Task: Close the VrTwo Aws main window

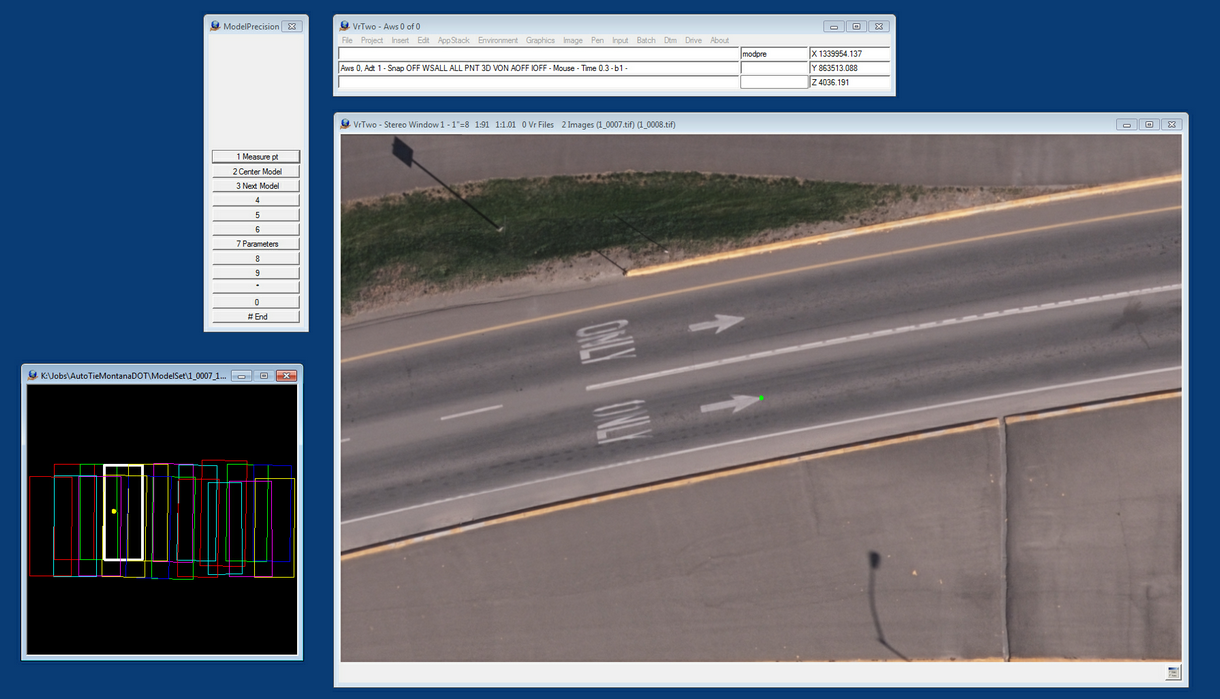Action: pos(879,26)
